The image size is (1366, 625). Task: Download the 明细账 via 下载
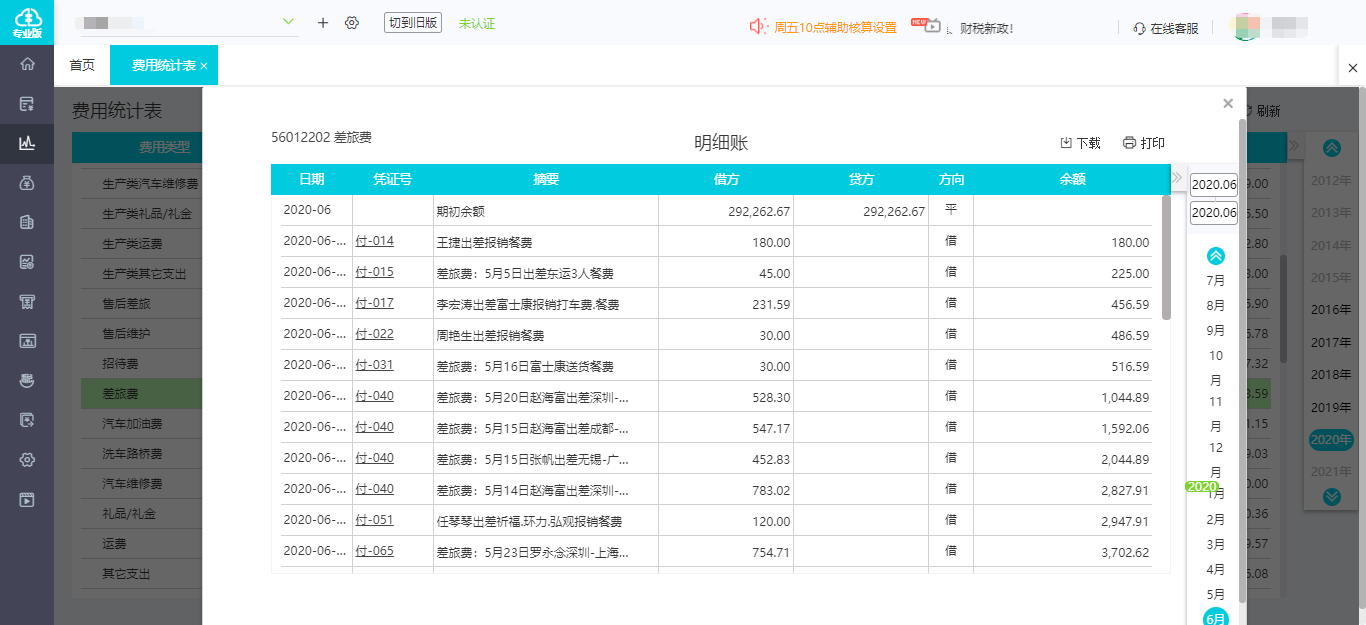[x=1080, y=143]
